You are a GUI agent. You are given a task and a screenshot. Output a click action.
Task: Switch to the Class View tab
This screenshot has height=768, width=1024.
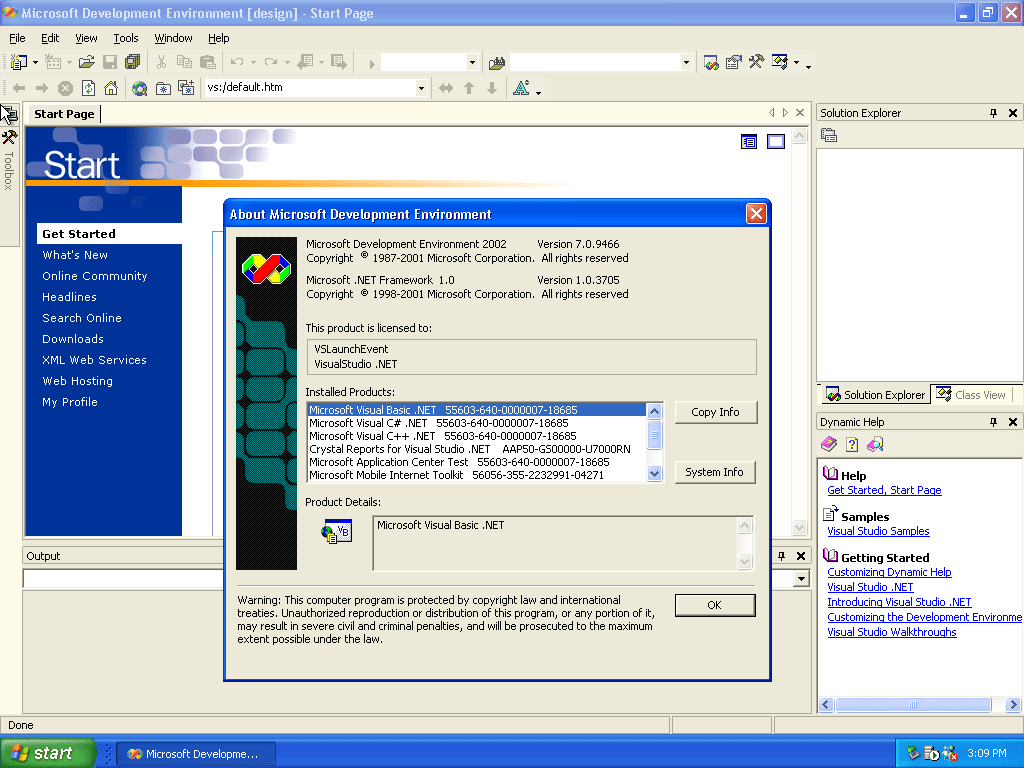(971, 394)
